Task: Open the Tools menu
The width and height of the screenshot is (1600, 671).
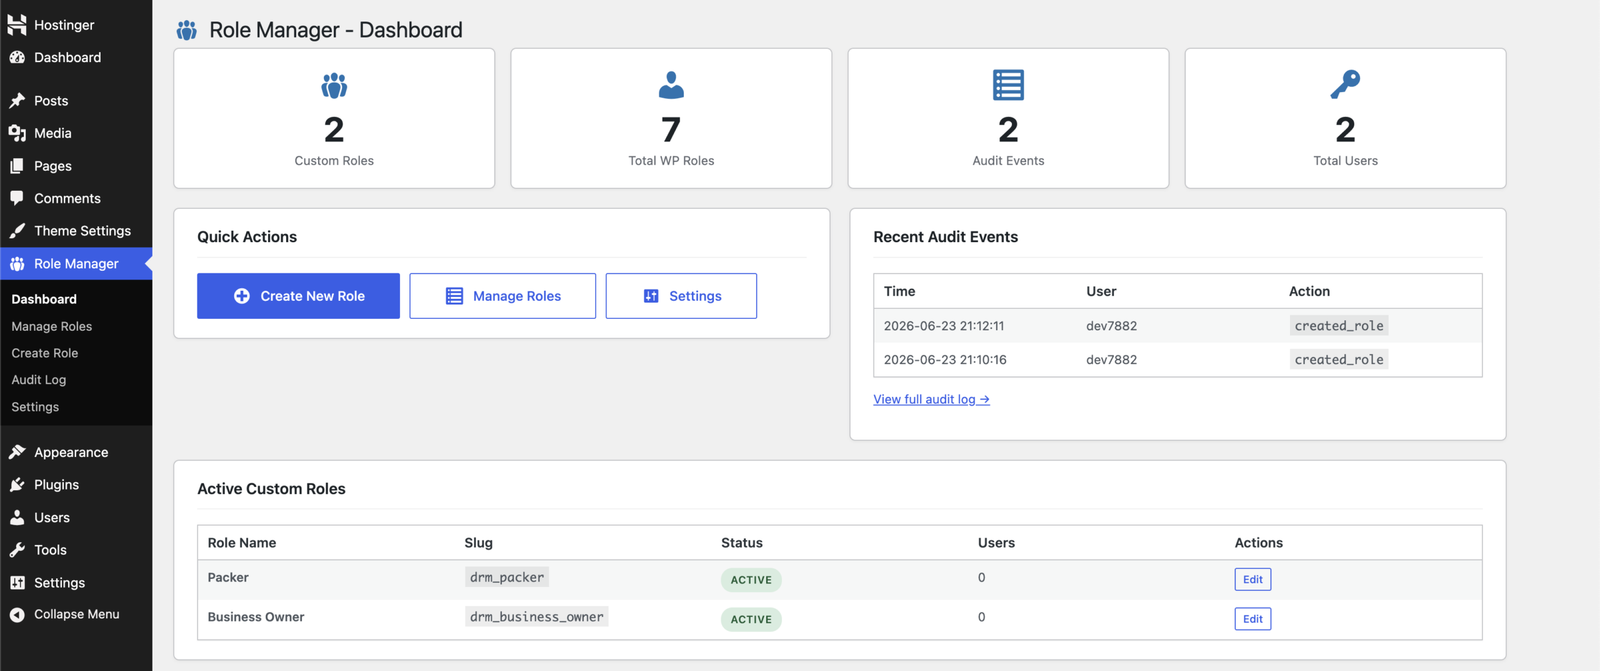Action: (76, 549)
